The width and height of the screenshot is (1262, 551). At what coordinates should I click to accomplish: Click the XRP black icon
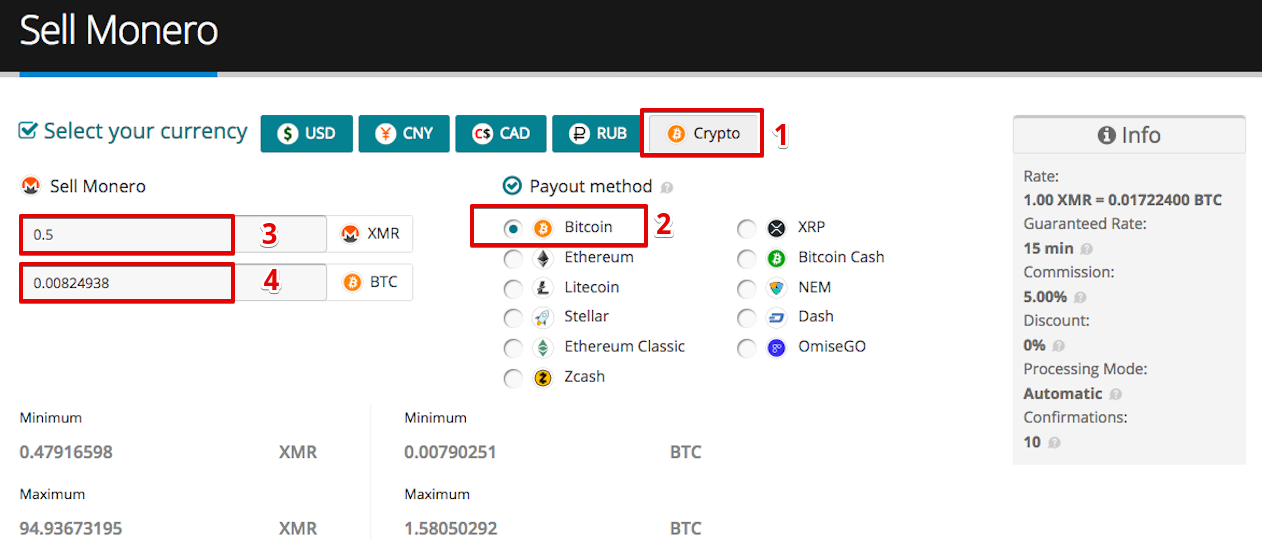(x=777, y=228)
